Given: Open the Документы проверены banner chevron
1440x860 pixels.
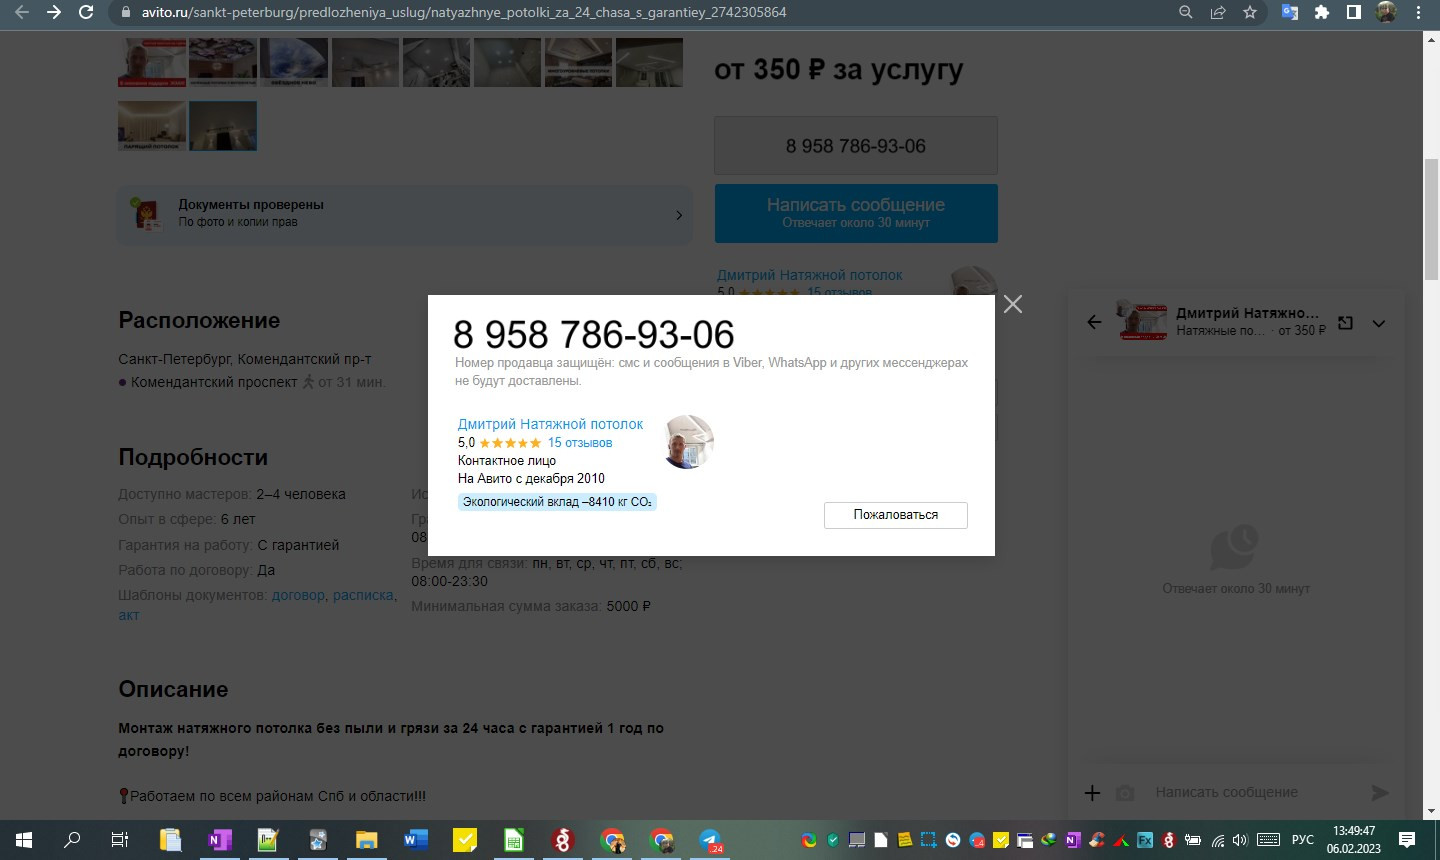Looking at the screenshot, I should point(679,214).
